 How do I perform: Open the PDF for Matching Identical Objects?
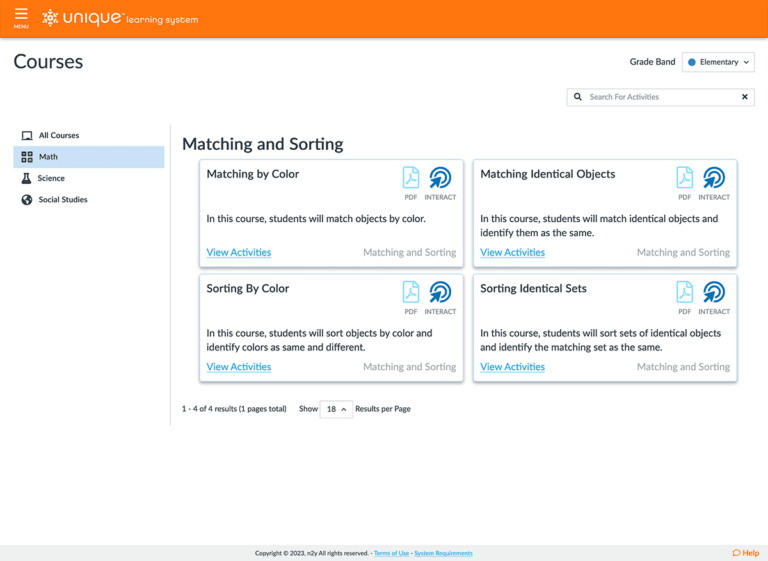coord(685,180)
